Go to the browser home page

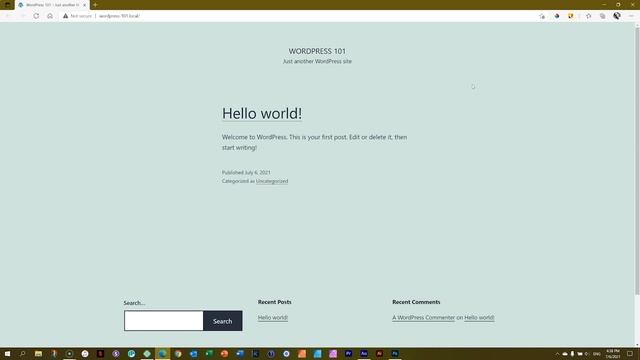(x=50, y=16)
